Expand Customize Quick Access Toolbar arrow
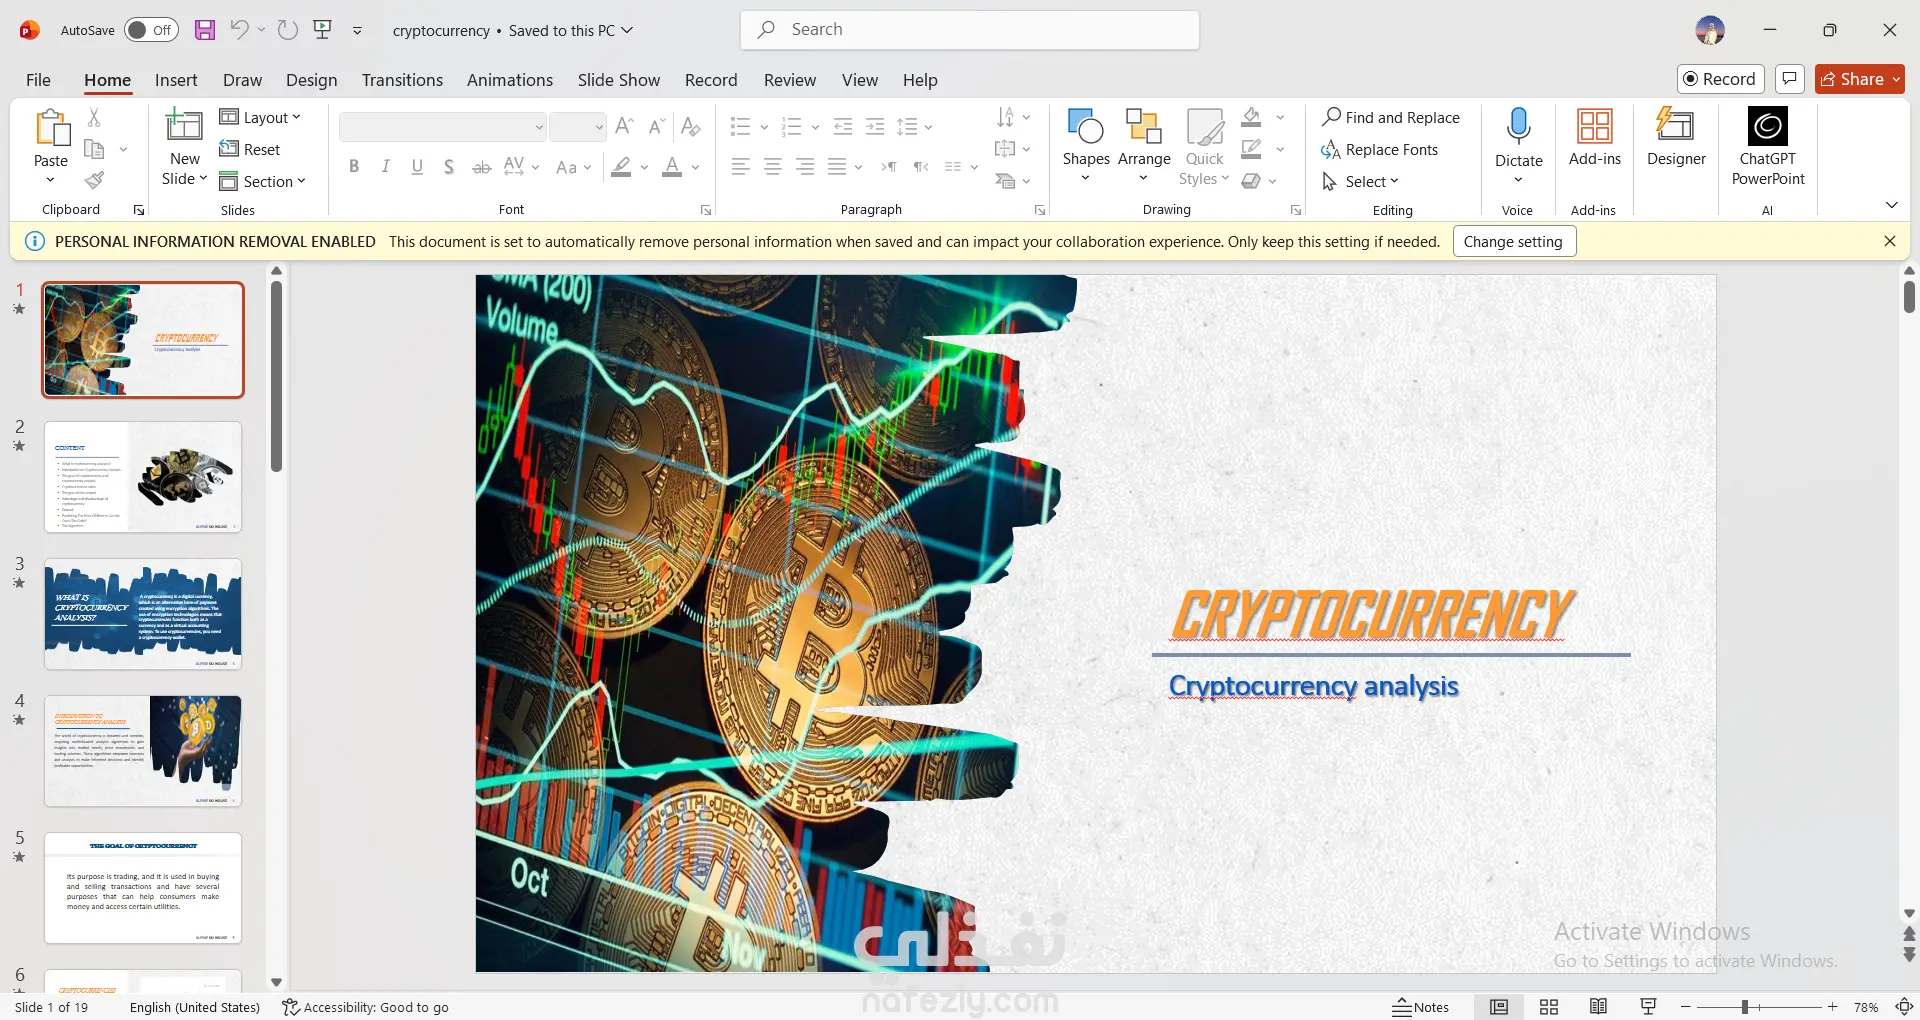The height and width of the screenshot is (1020, 1920). pos(357,31)
